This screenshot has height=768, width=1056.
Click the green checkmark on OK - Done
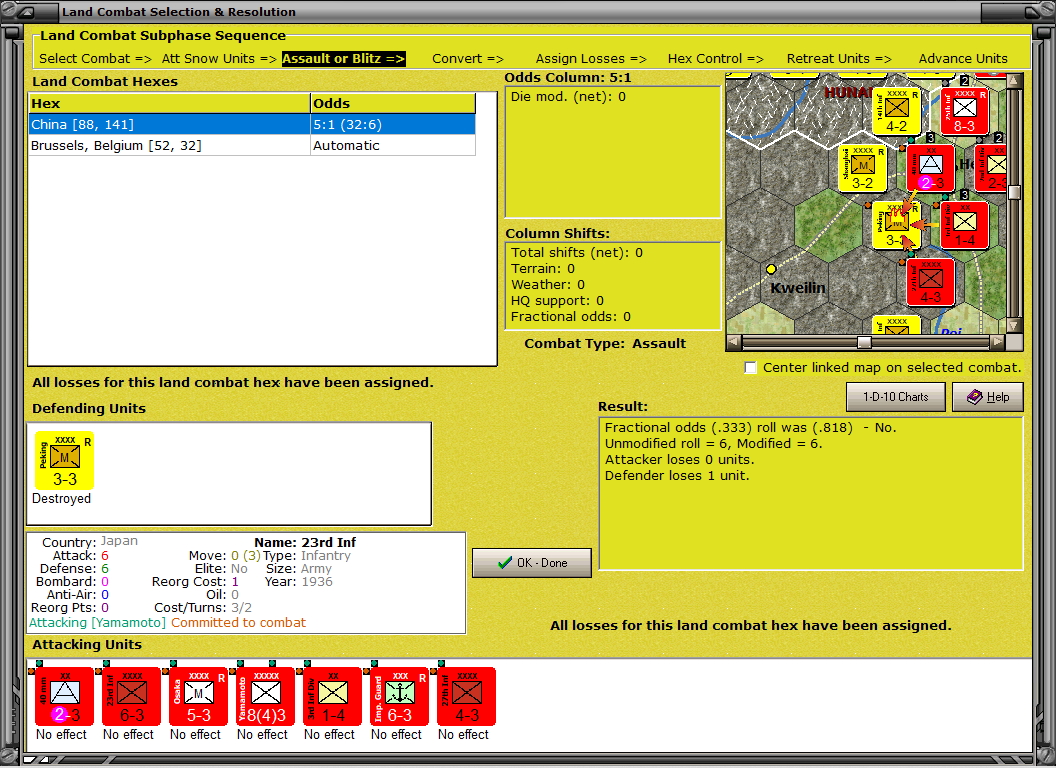(x=504, y=563)
